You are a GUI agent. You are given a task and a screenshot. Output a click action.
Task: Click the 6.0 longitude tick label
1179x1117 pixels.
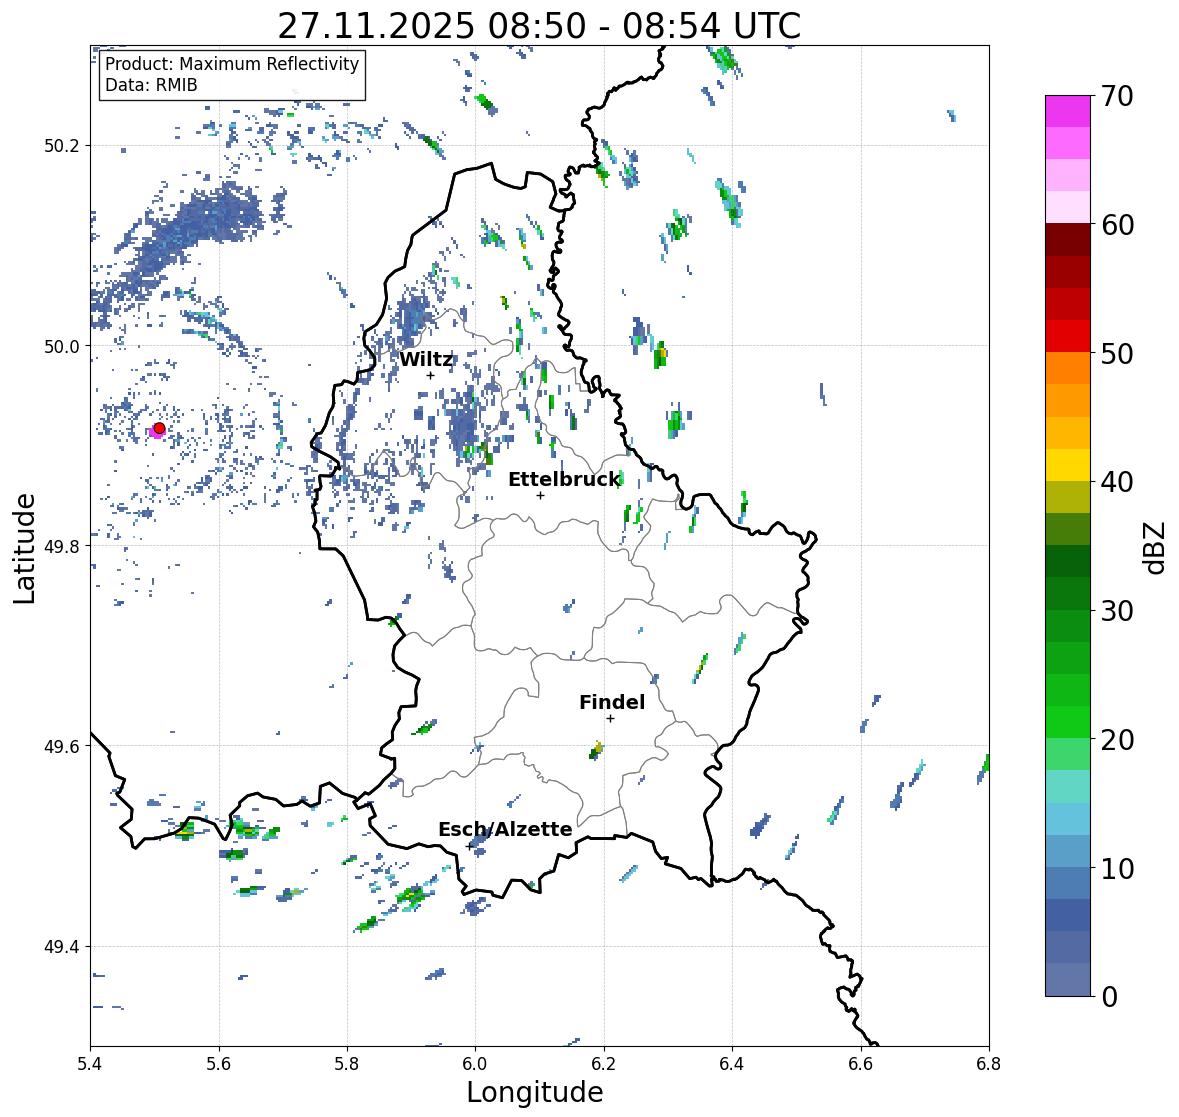475,1064
